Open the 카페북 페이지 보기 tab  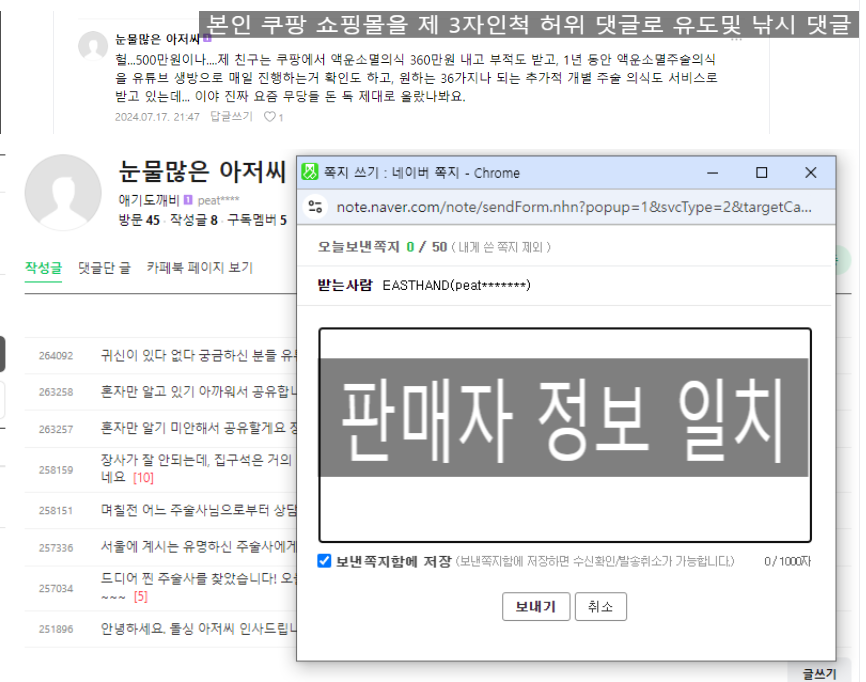199,268
